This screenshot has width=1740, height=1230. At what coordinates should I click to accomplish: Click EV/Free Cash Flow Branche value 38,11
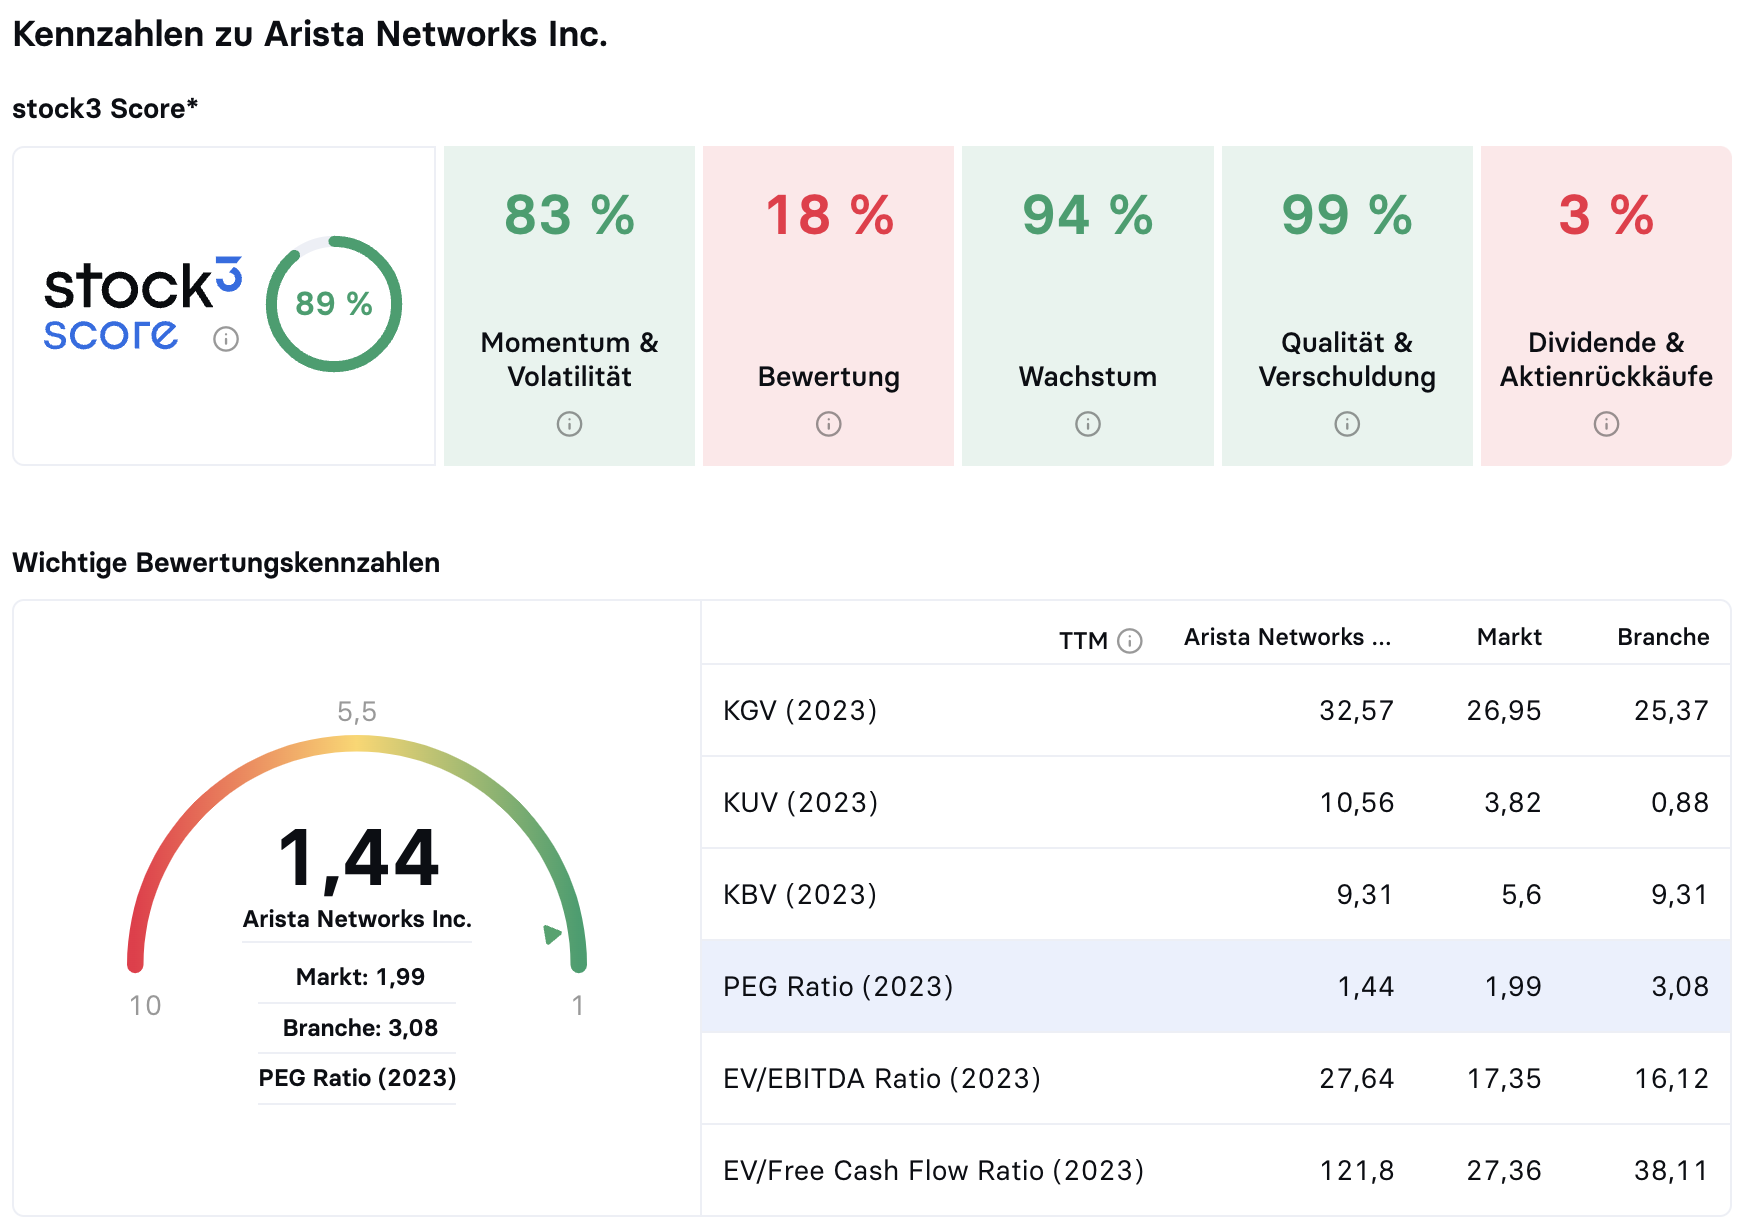1671,1170
